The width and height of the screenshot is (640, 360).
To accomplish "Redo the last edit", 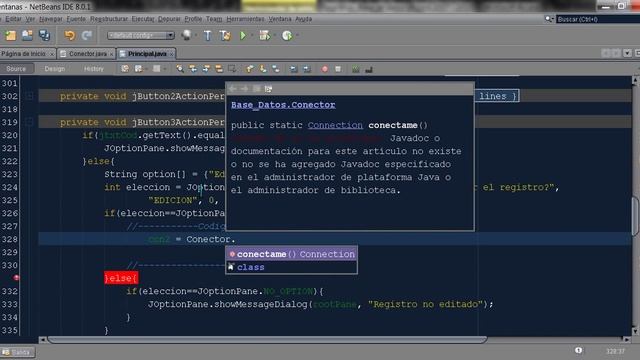I will (x=87, y=36).
